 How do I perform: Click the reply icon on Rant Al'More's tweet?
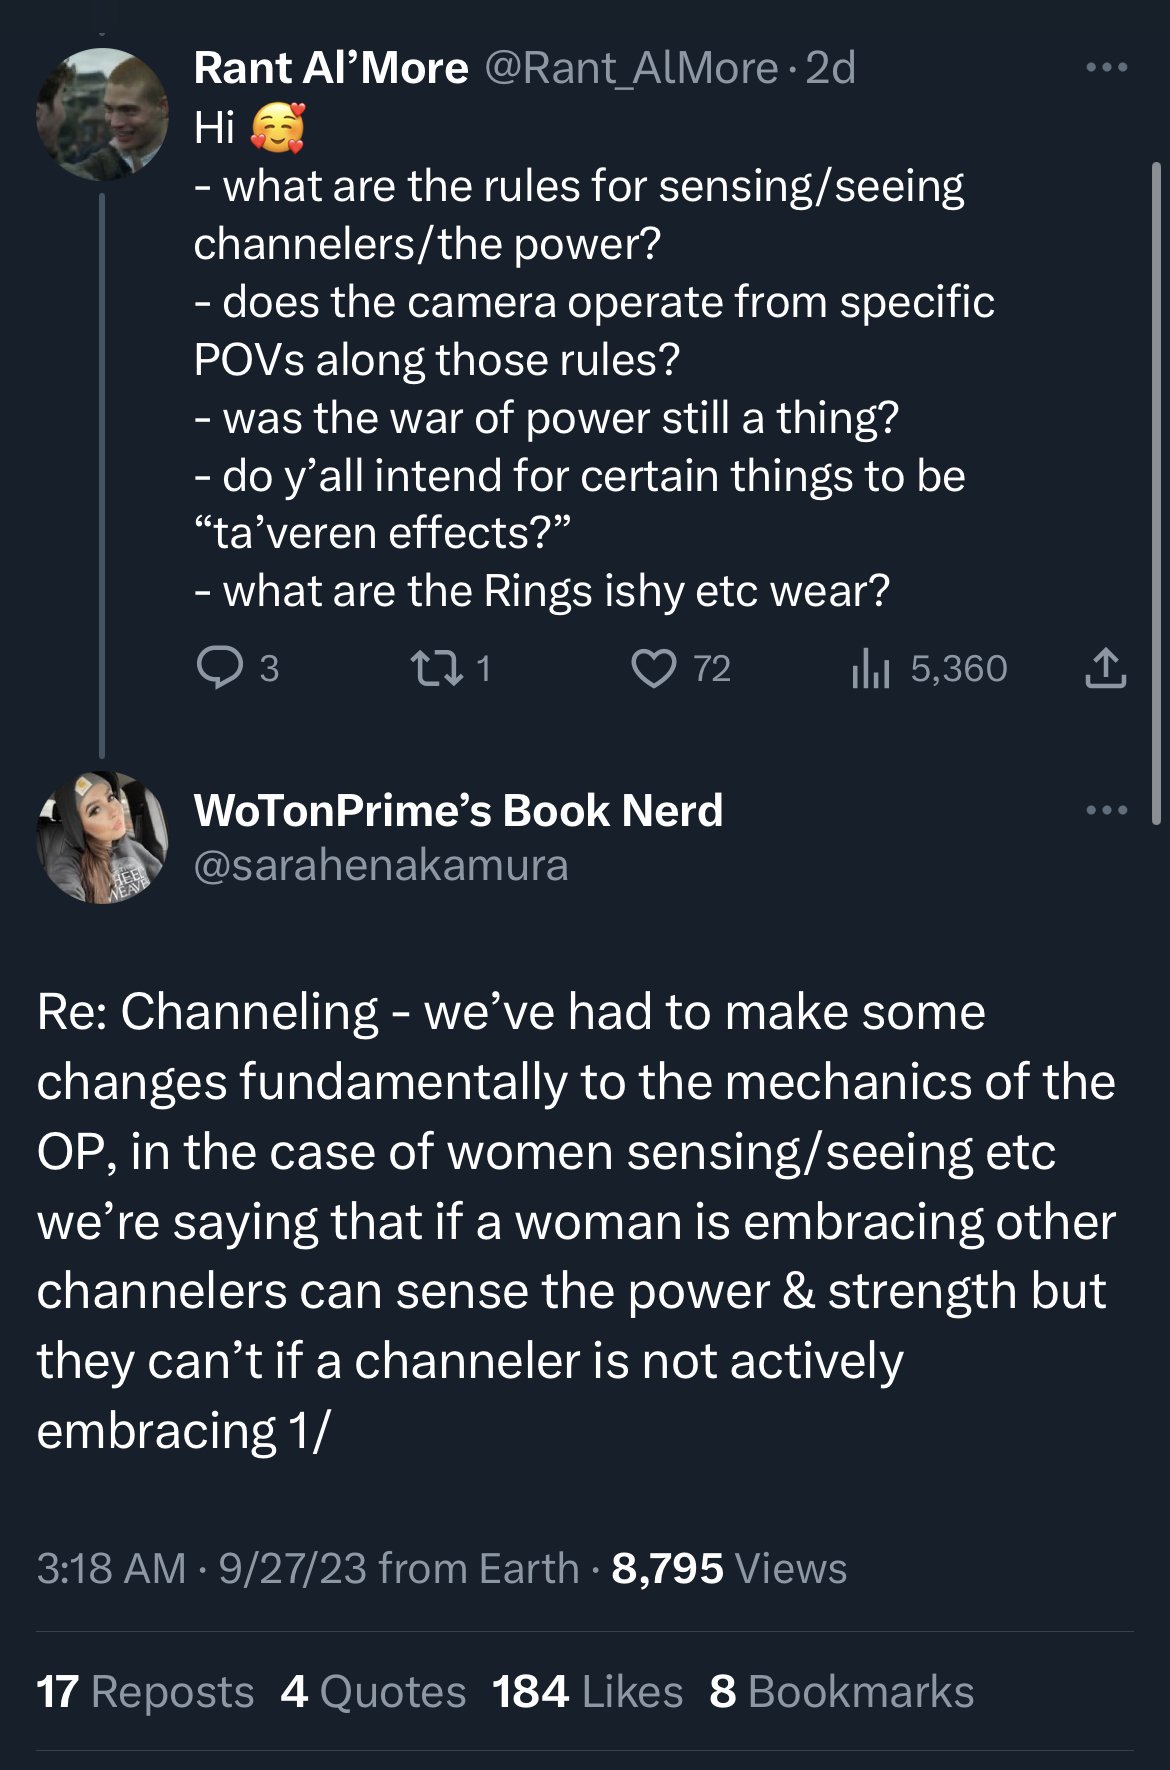(x=218, y=668)
